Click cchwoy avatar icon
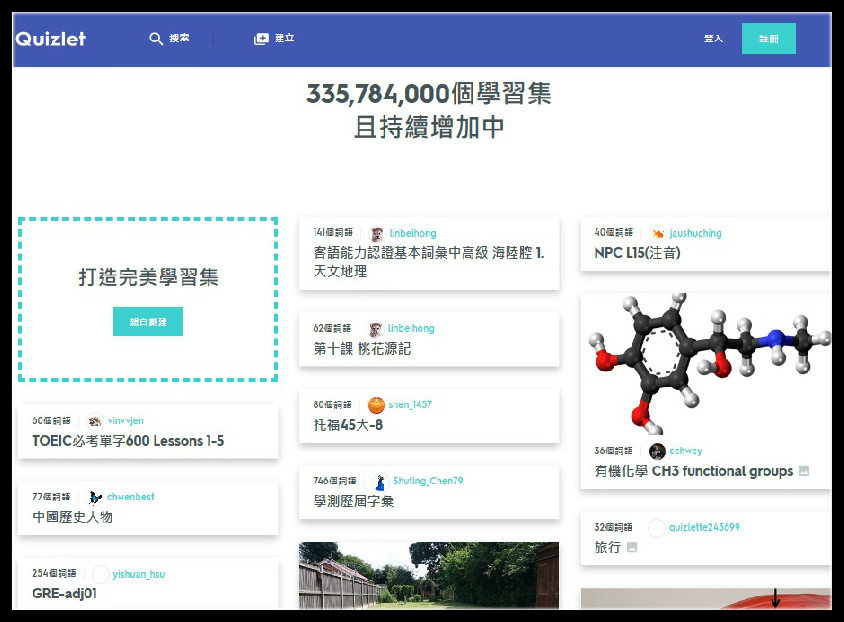 coord(657,451)
